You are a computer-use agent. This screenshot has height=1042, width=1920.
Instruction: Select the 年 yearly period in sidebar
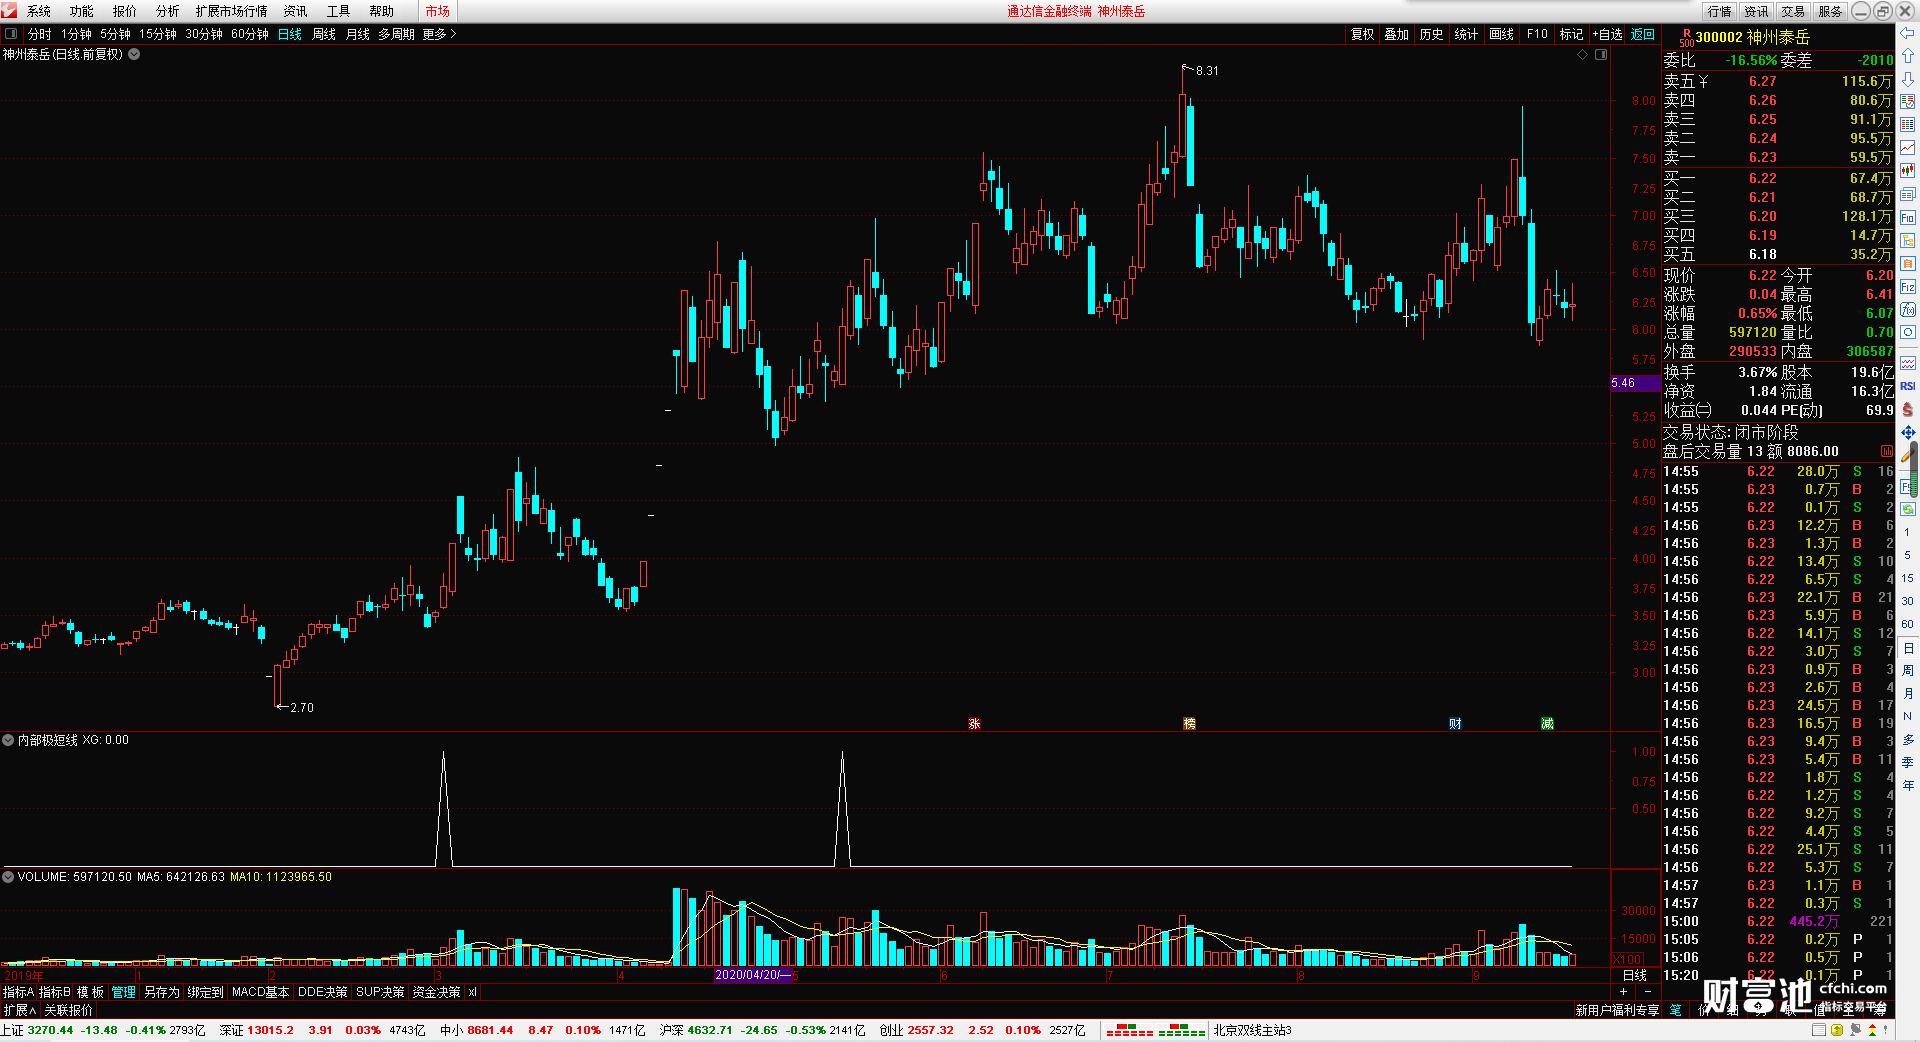pyautogui.click(x=1907, y=785)
